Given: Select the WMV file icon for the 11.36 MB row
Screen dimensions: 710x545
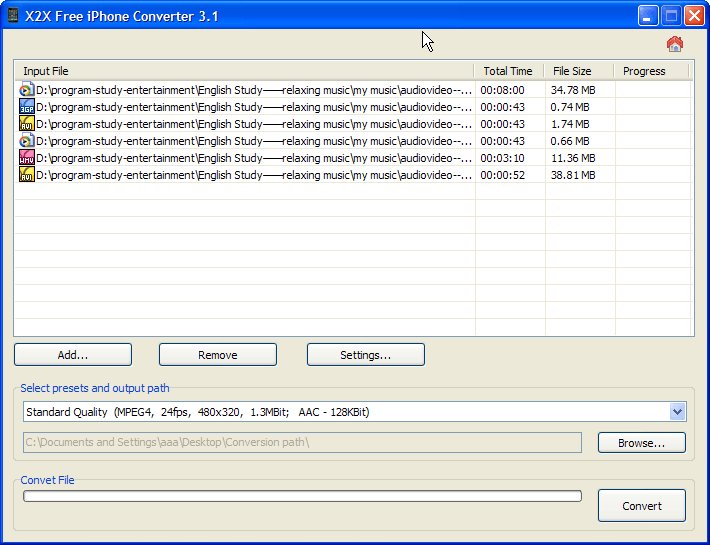Looking at the screenshot, I should pyautogui.click(x=27, y=158).
